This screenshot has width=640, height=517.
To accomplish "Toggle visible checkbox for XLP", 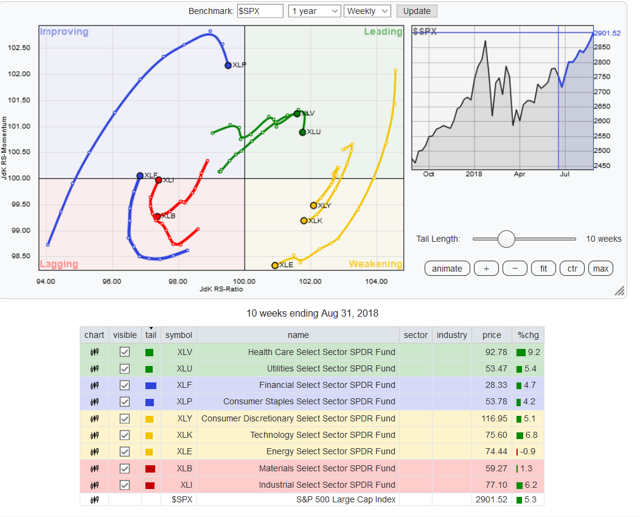I will pyautogui.click(x=124, y=402).
